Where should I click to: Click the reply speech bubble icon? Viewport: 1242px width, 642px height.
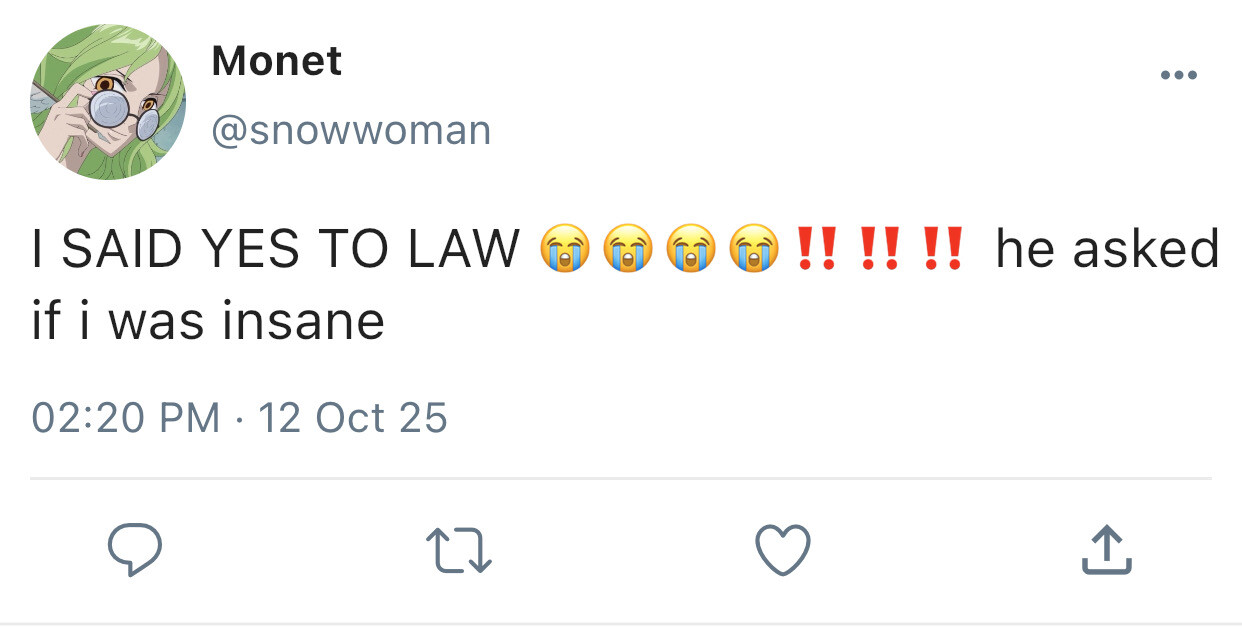point(135,551)
